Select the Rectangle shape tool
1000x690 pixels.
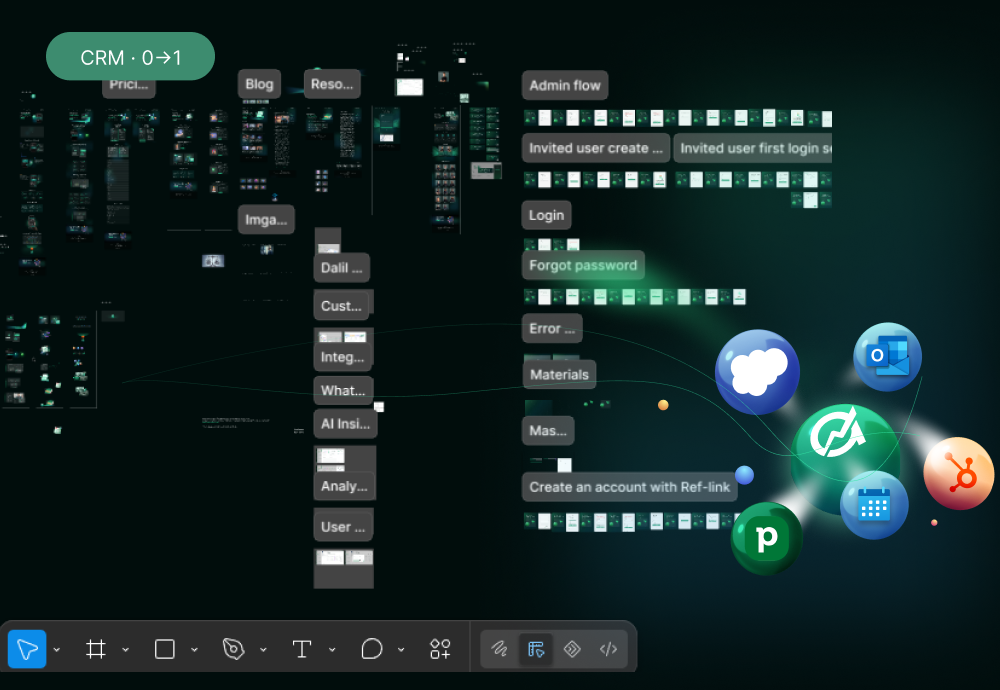click(x=165, y=649)
